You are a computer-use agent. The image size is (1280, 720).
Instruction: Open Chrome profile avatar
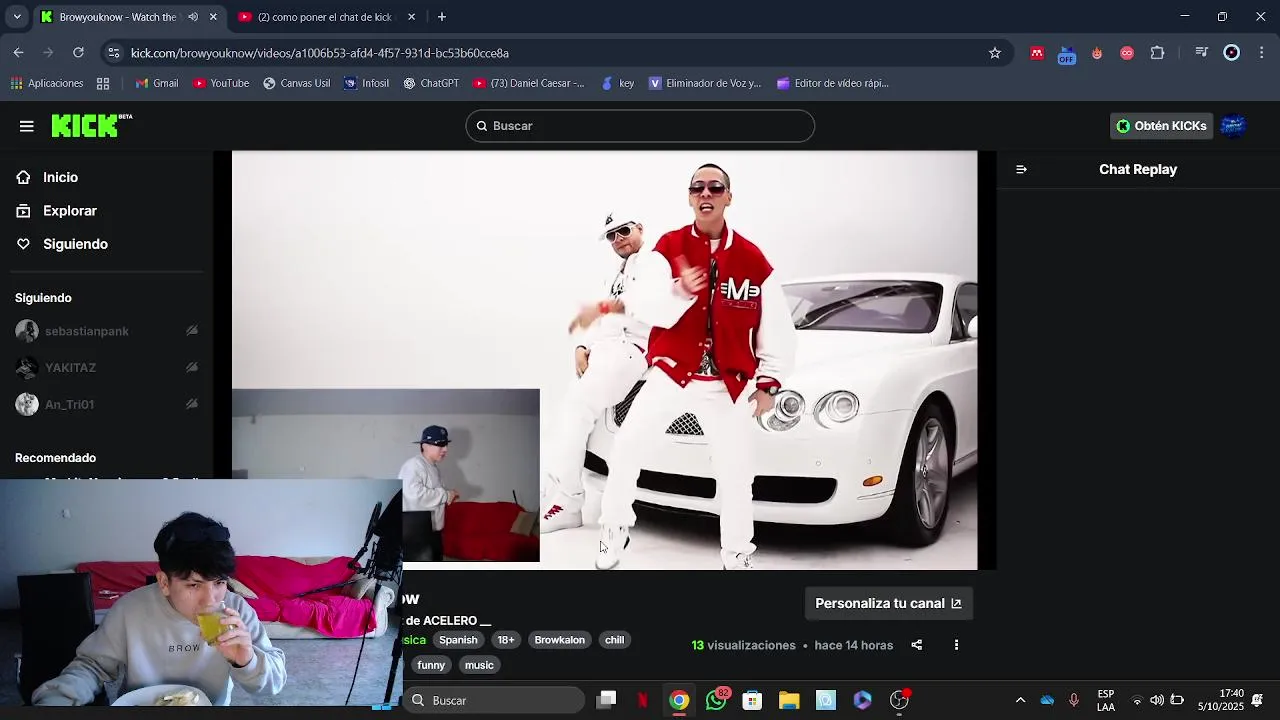click(1232, 53)
